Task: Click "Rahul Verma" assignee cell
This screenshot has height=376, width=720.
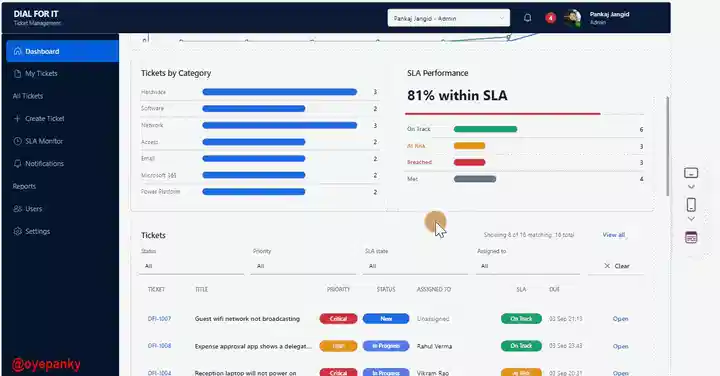Action: pyautogui.click(x=434, y=346)
